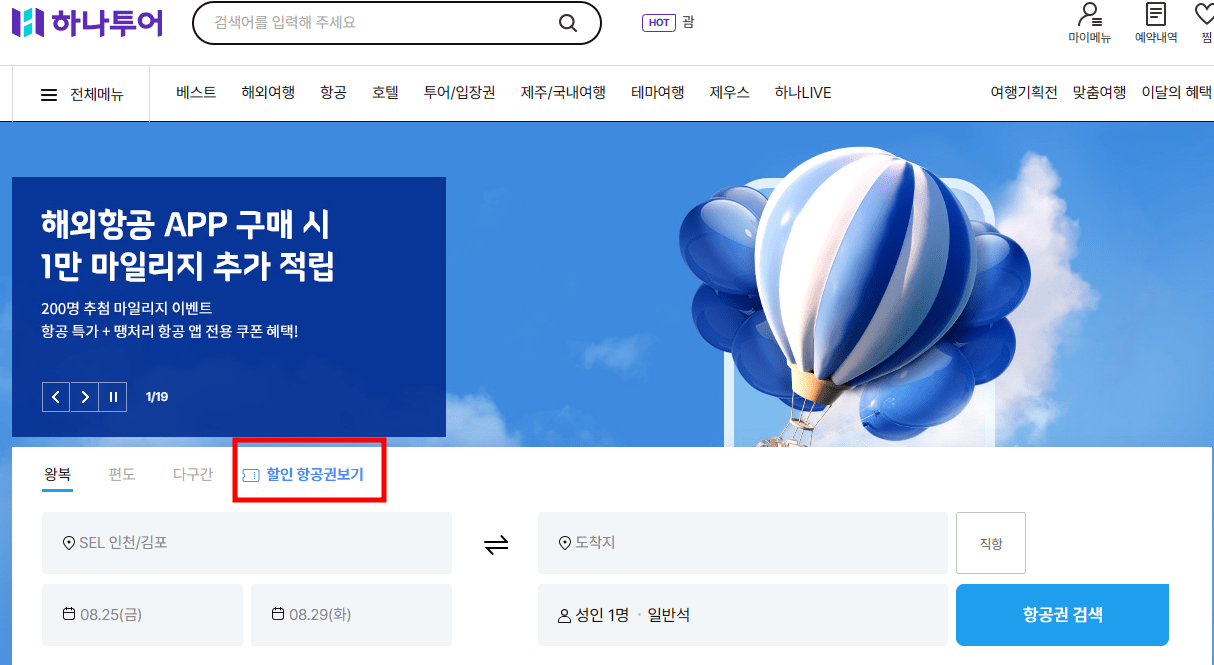Switch to the 호텔 hotel tab
Screen dimensions: 1214x665
click(x=385, y=91)
